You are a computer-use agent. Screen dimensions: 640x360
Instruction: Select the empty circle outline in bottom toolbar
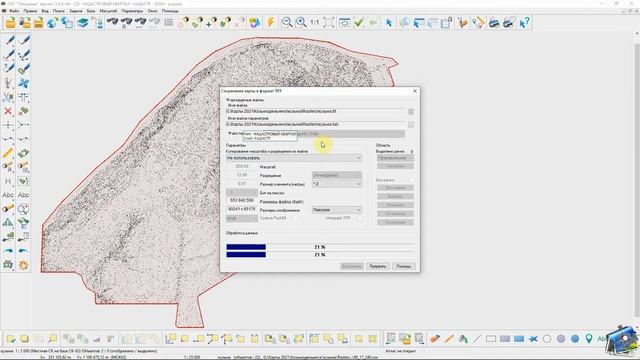pyautogui.click(x=547, y=339)
